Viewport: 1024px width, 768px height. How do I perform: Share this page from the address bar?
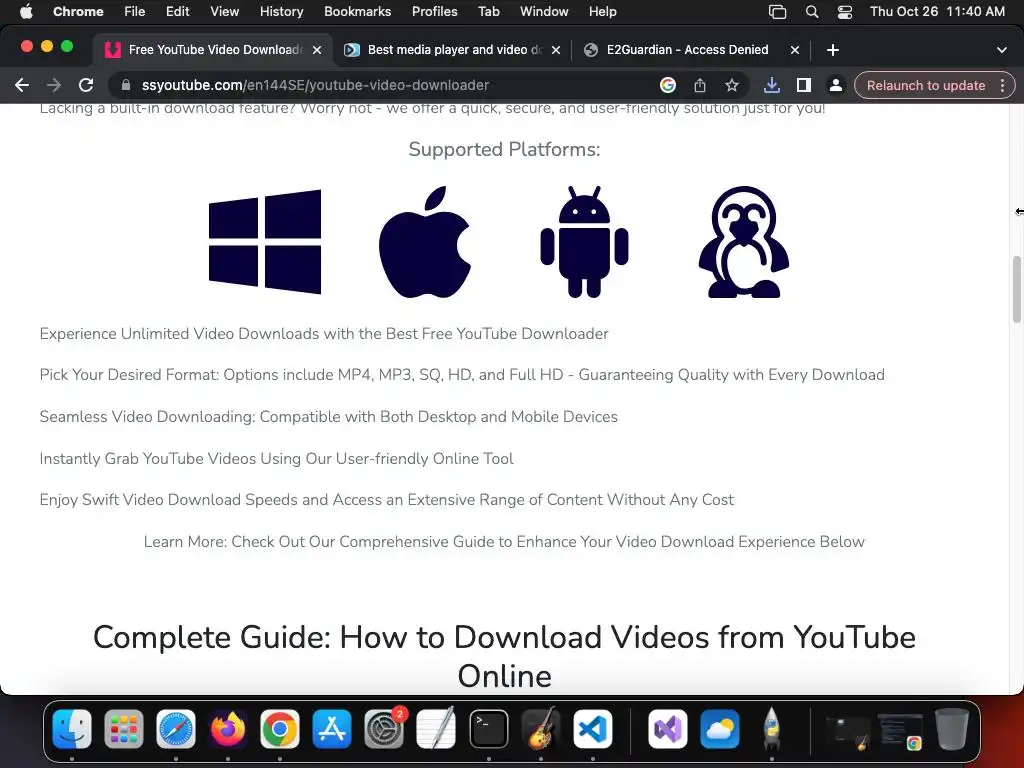click(x=699, y=85)
